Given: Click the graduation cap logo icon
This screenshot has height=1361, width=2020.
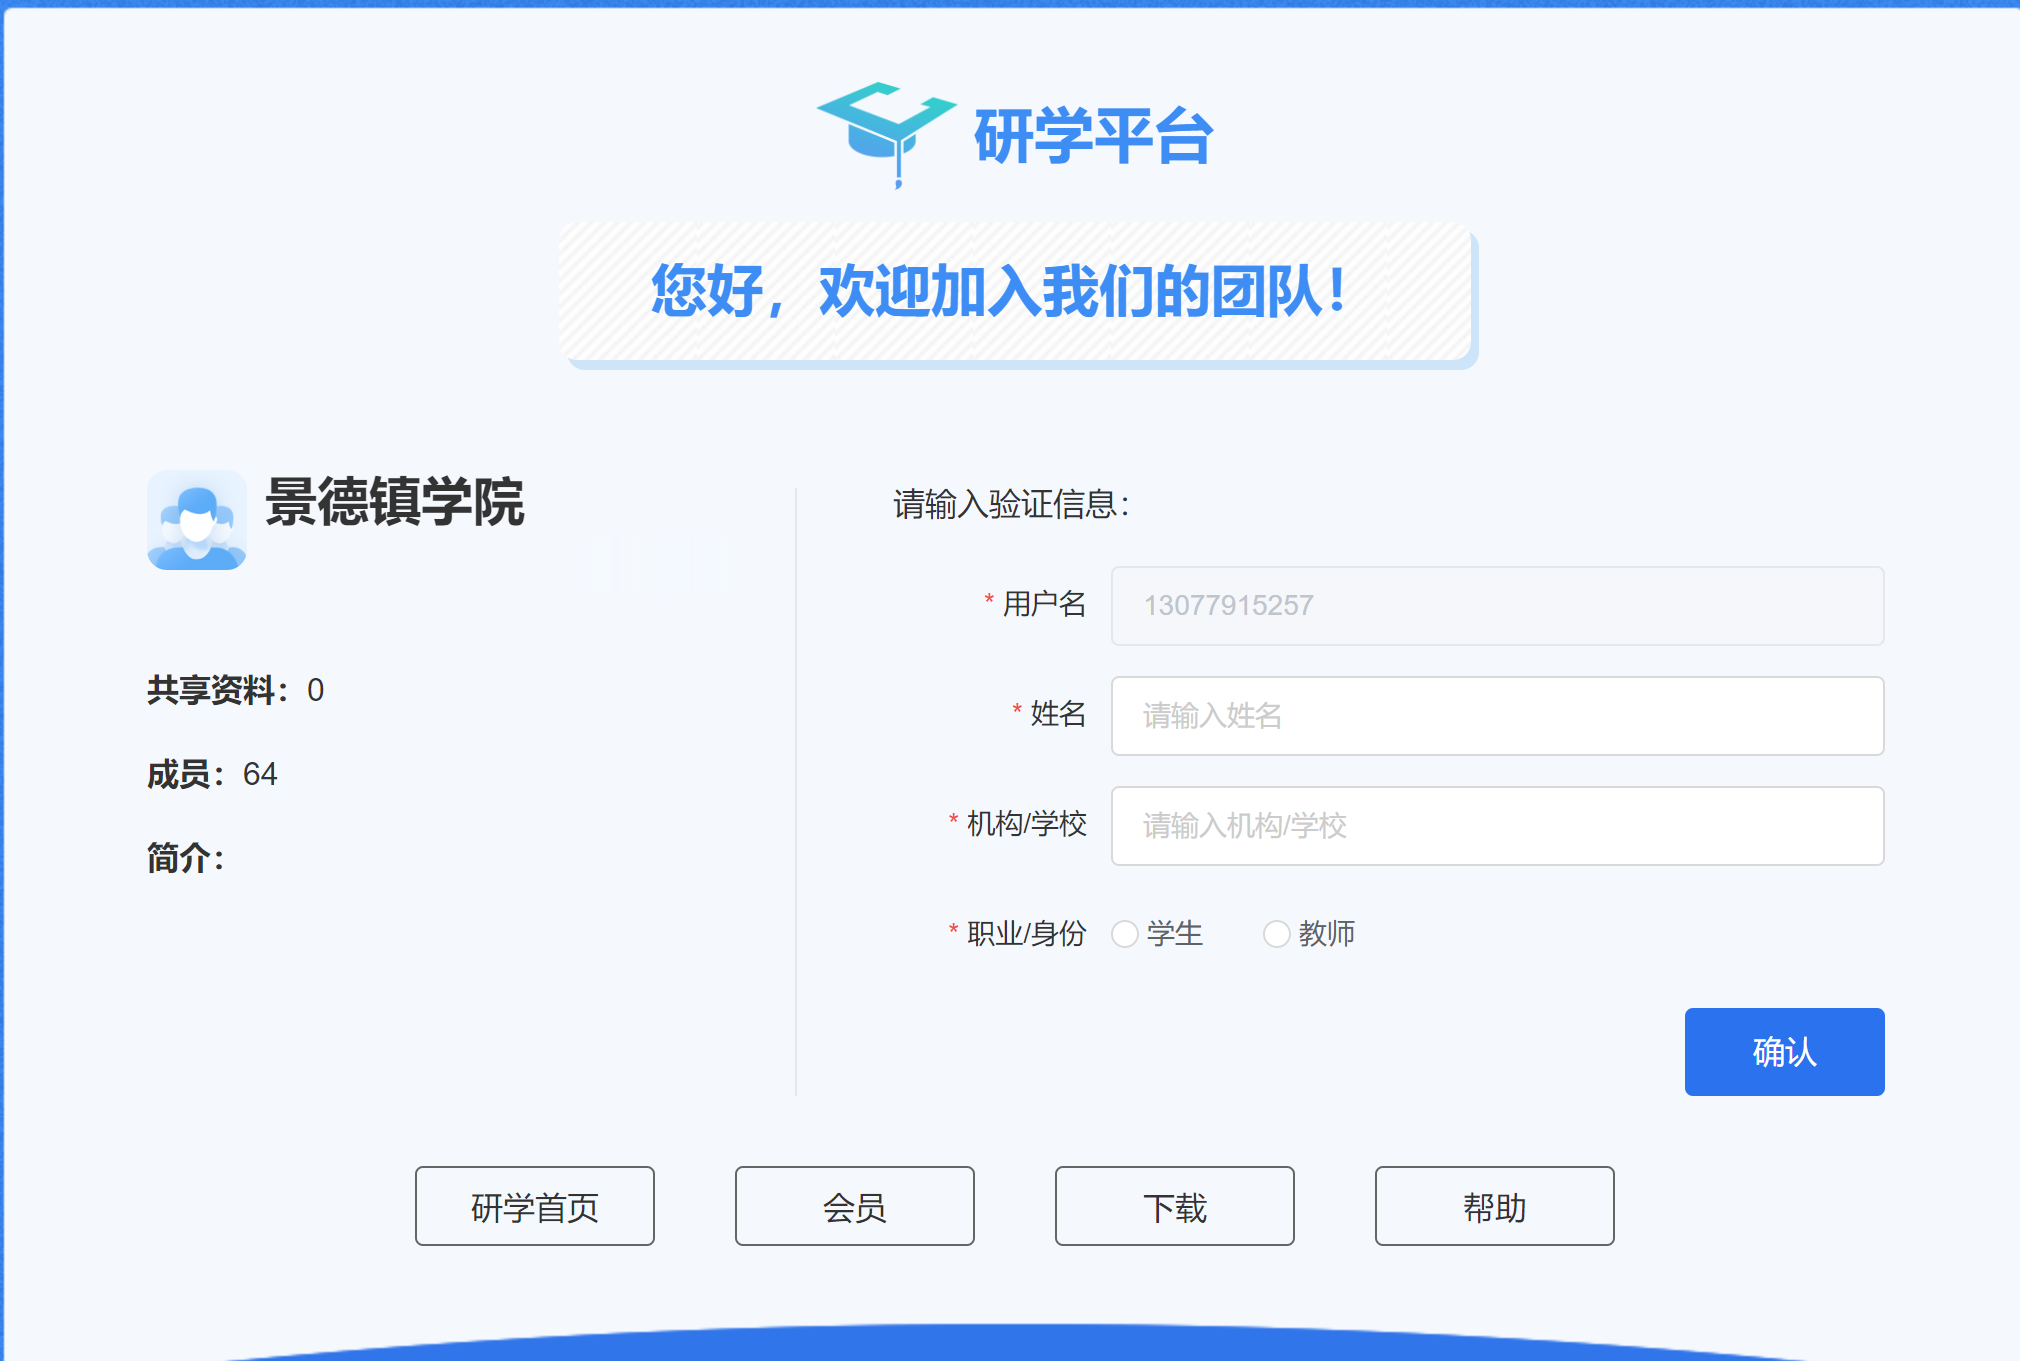Looking at the screenshot, I should (x=887, y=135).
